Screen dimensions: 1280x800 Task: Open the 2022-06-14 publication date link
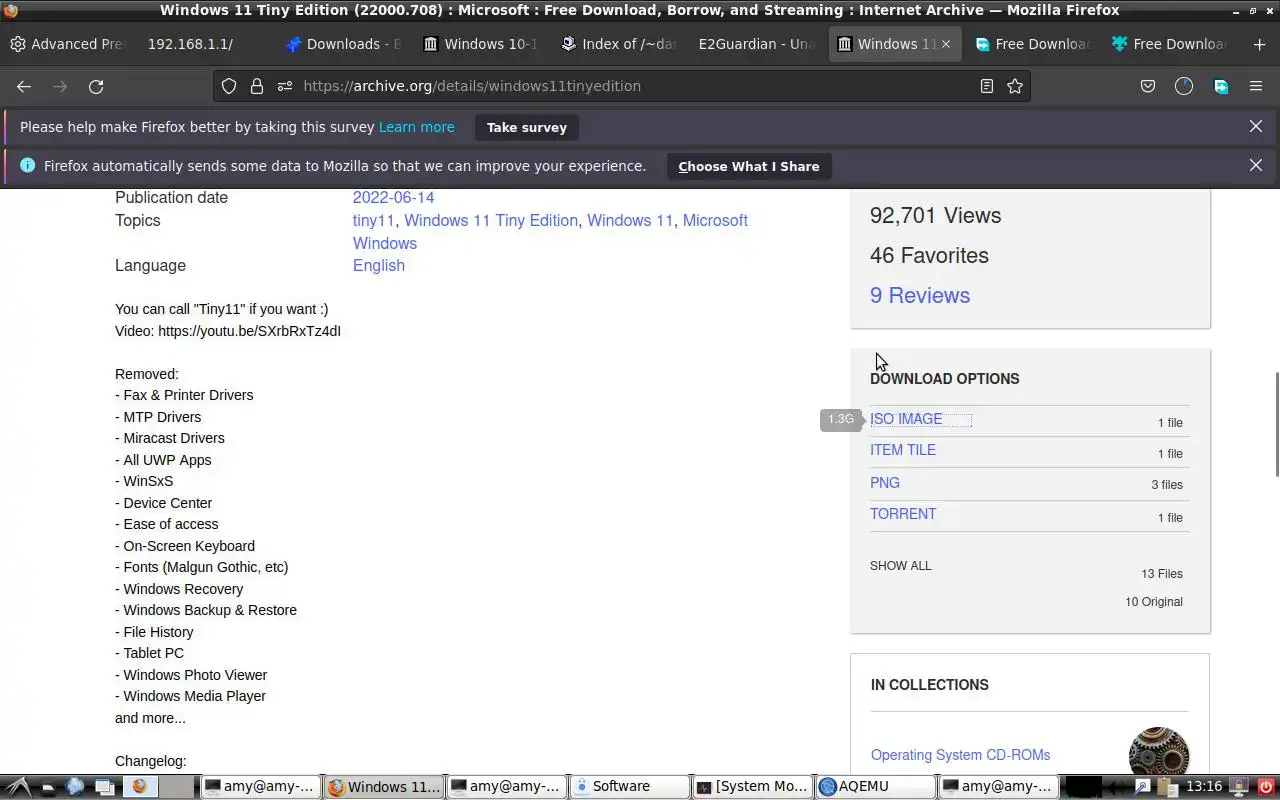[x=393, y=197]
